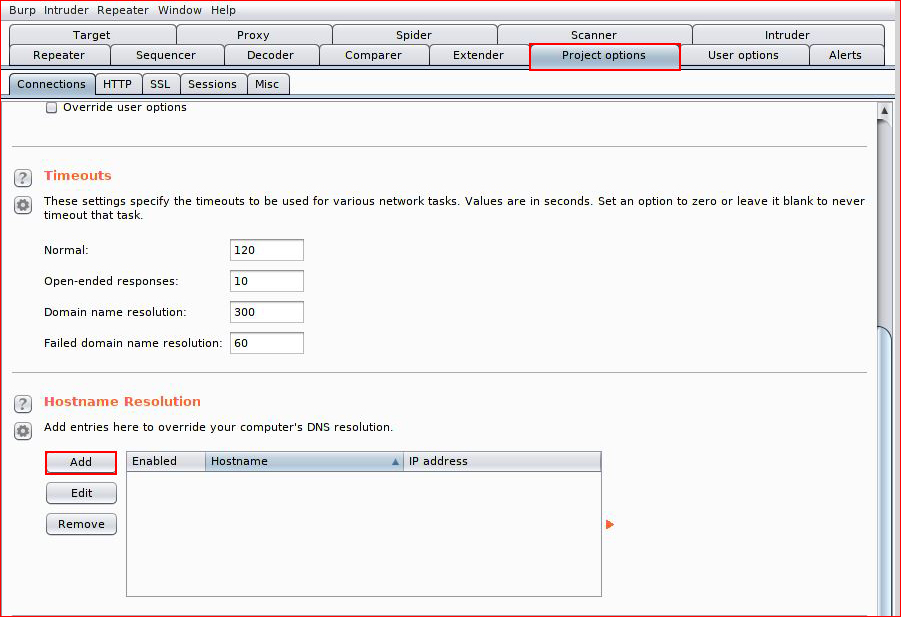Switch to the Extender tab

[478, 55]
